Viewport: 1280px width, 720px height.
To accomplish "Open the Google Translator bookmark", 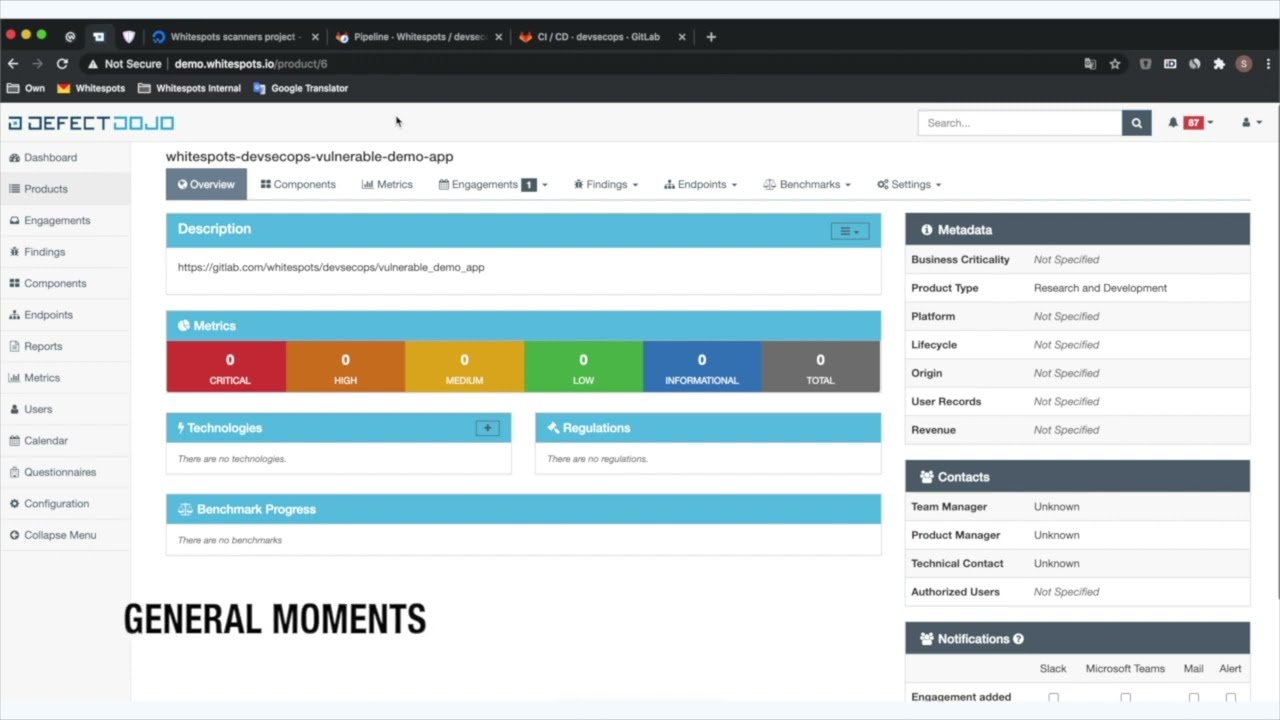I will pos(300,89).
